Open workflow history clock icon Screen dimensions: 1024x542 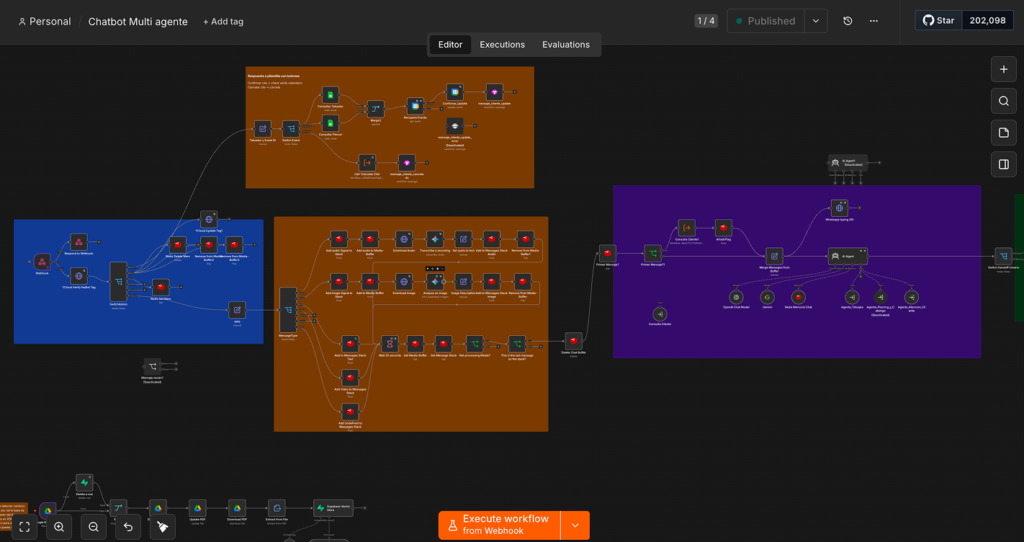[848, 21]
